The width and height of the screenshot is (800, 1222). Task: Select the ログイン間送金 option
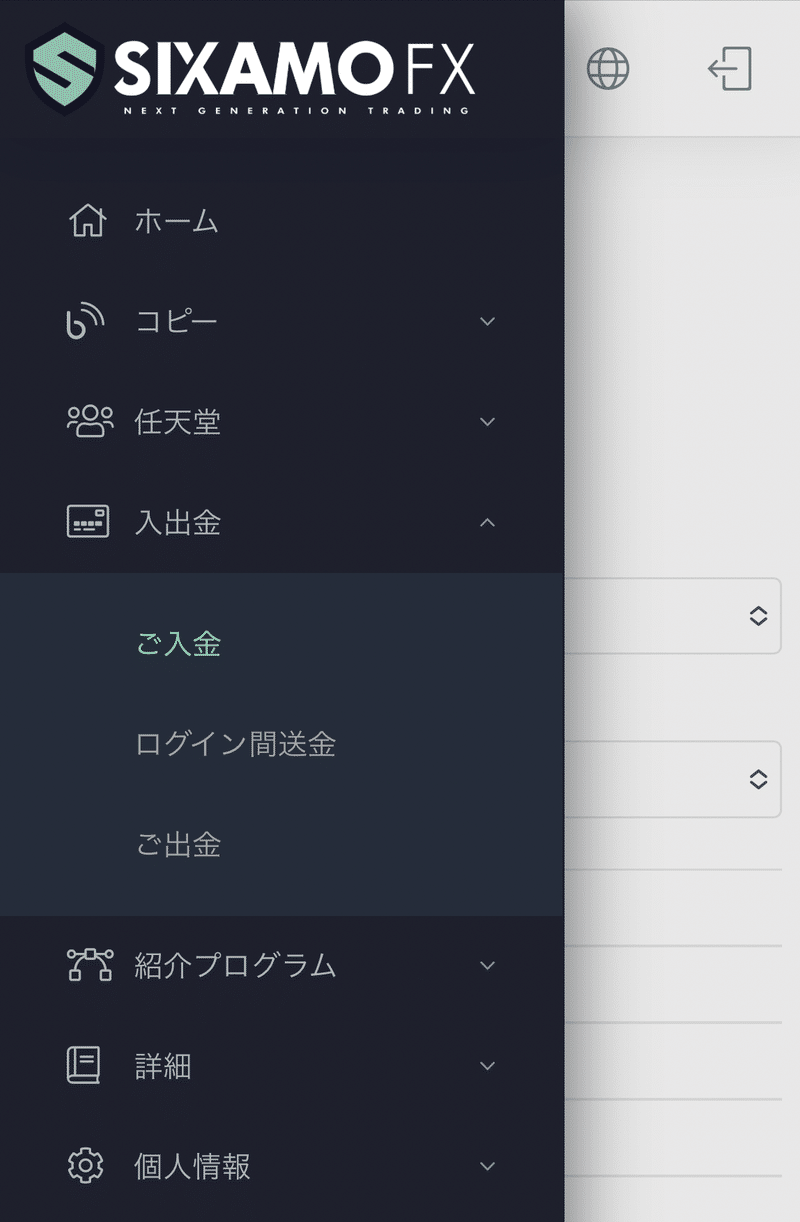click(236, 745)
